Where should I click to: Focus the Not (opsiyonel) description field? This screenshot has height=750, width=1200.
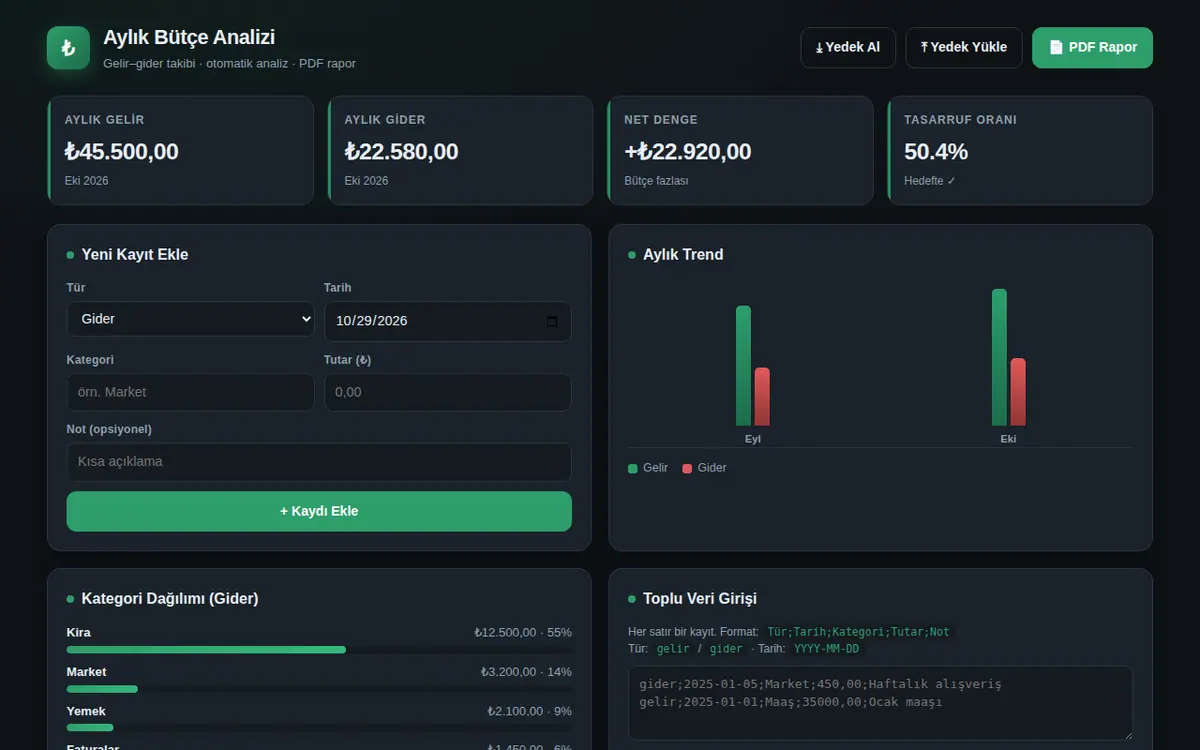pyautogui.click(x=319, y=462)
